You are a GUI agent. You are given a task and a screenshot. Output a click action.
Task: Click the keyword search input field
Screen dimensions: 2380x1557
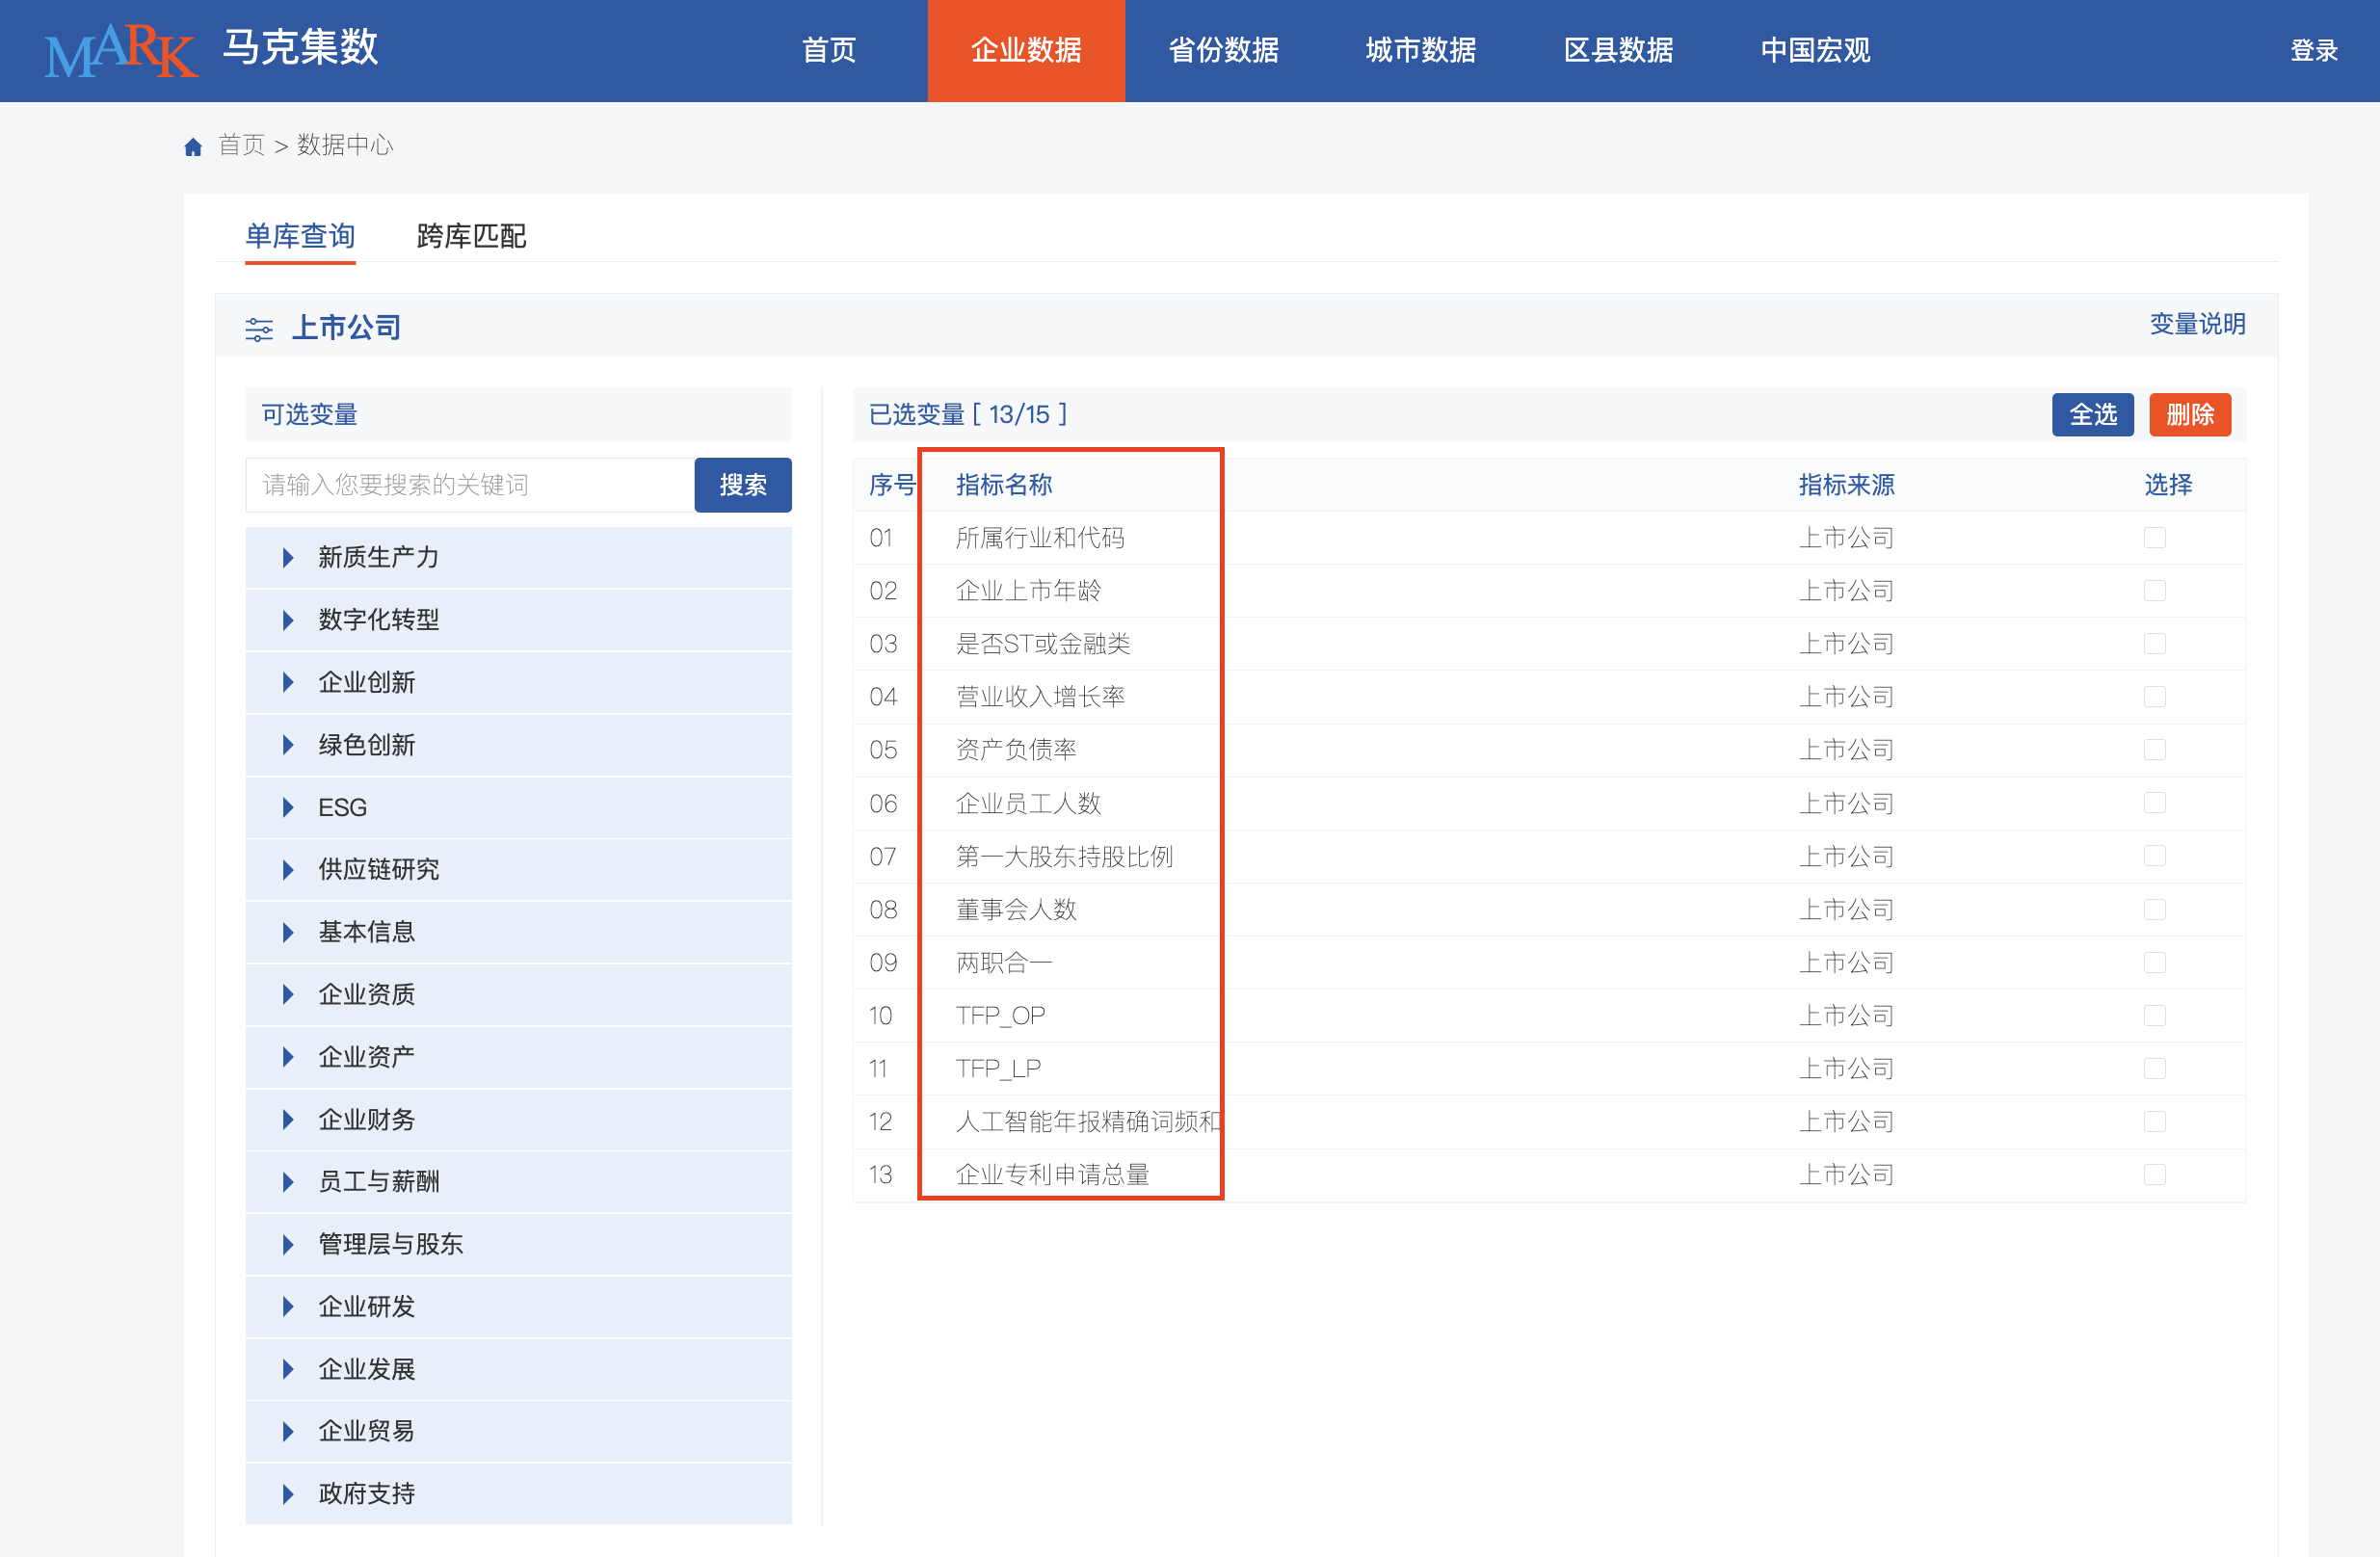(470, 485)
